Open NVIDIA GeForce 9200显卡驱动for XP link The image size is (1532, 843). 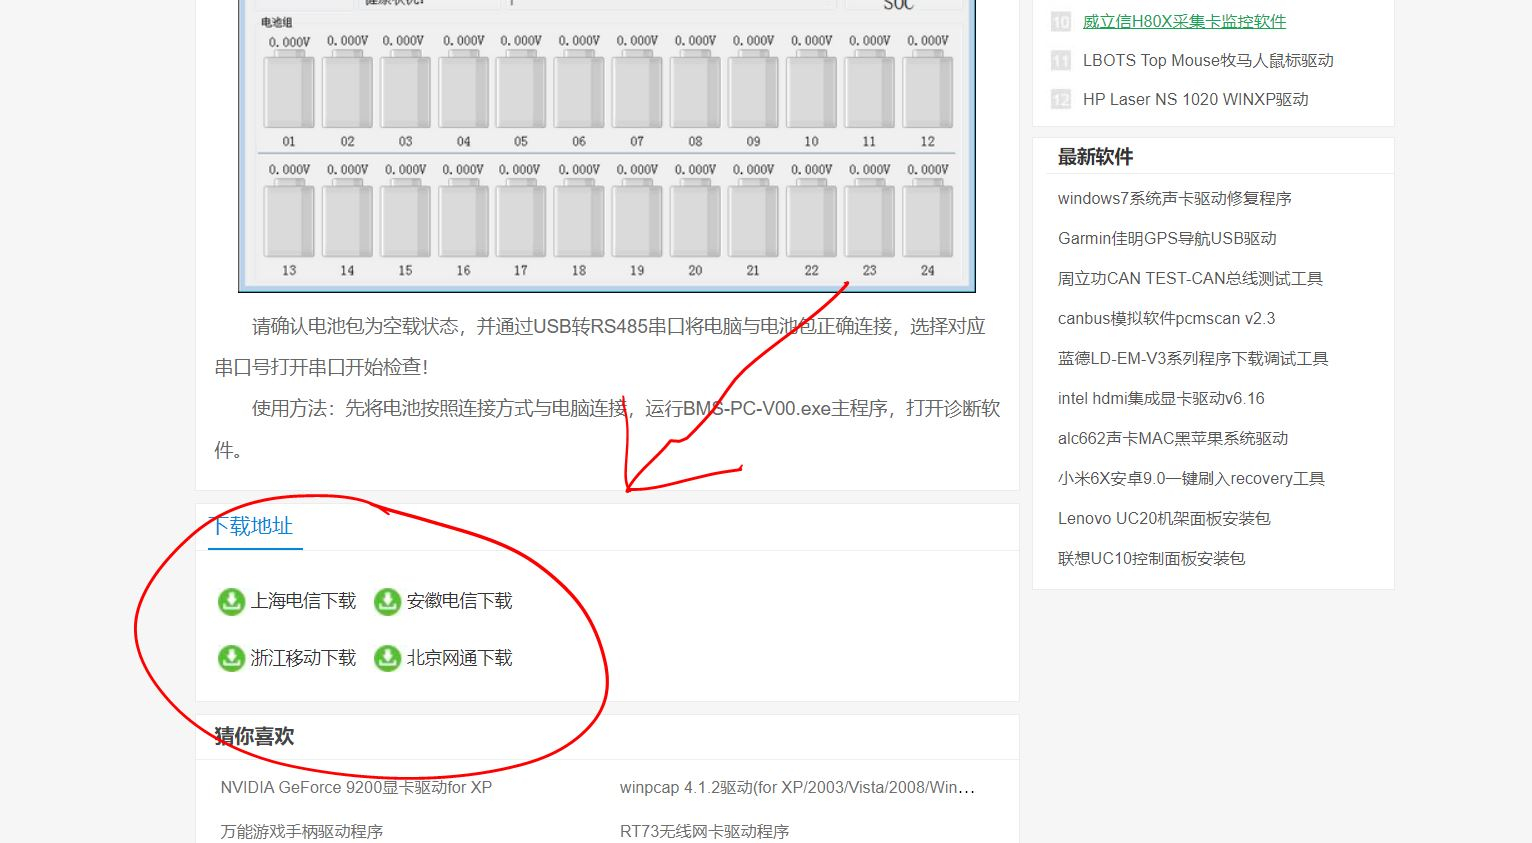356,787
